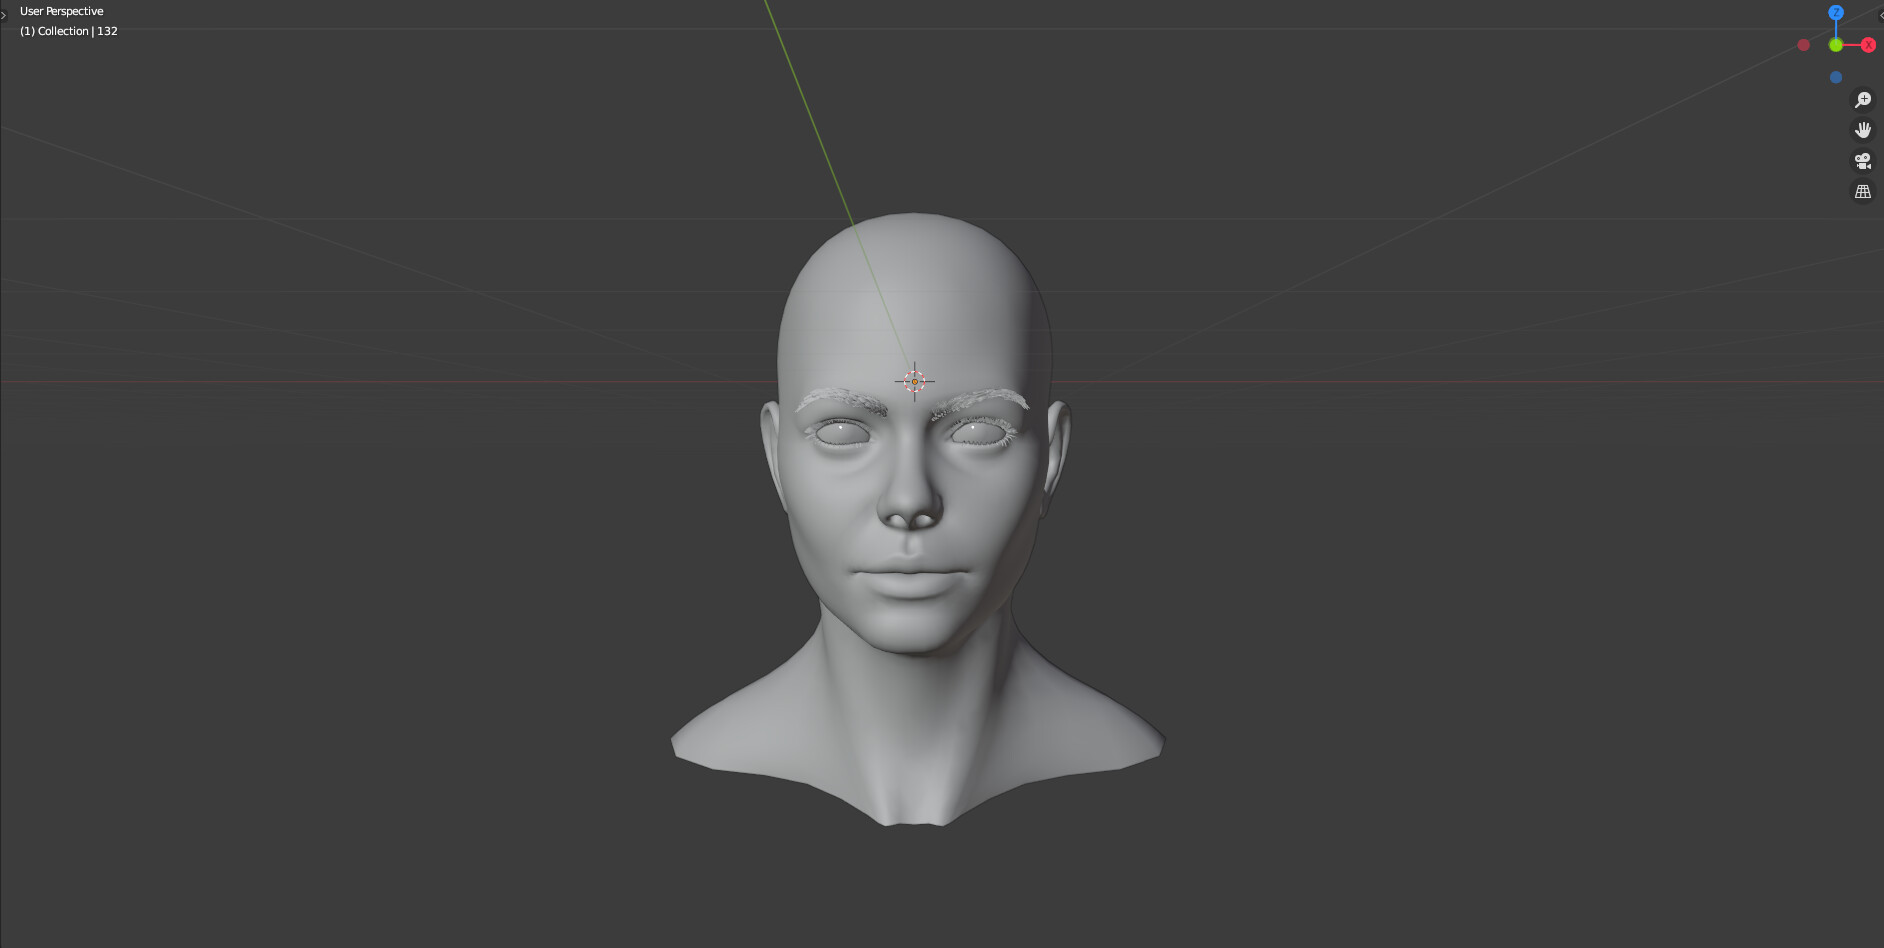Toggle into camera perspective using the movie camera icon
Image resolution: width=1884 pixels, height=948 pixels.
[1862, 160]
